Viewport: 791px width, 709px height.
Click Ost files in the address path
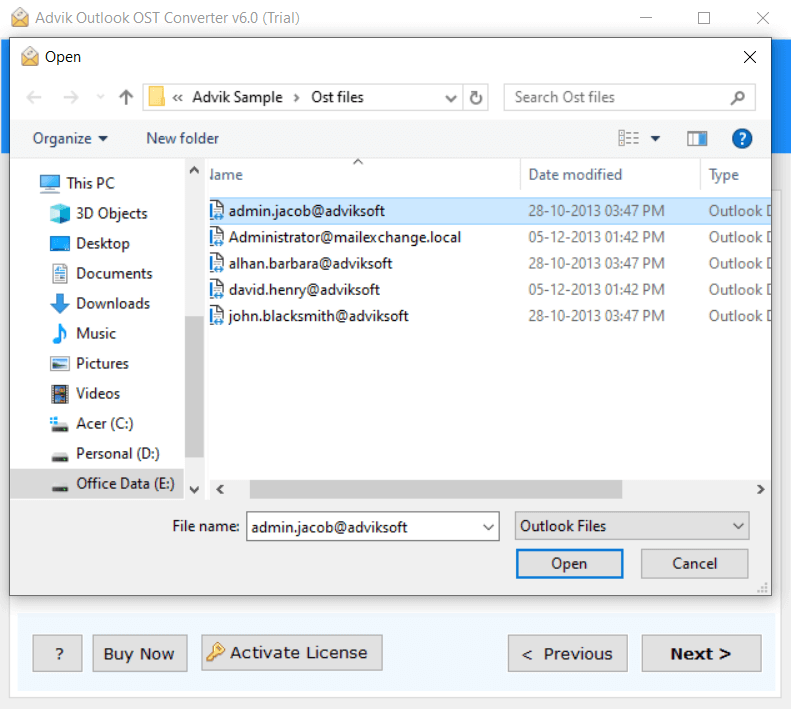click(x=337, y=97)
